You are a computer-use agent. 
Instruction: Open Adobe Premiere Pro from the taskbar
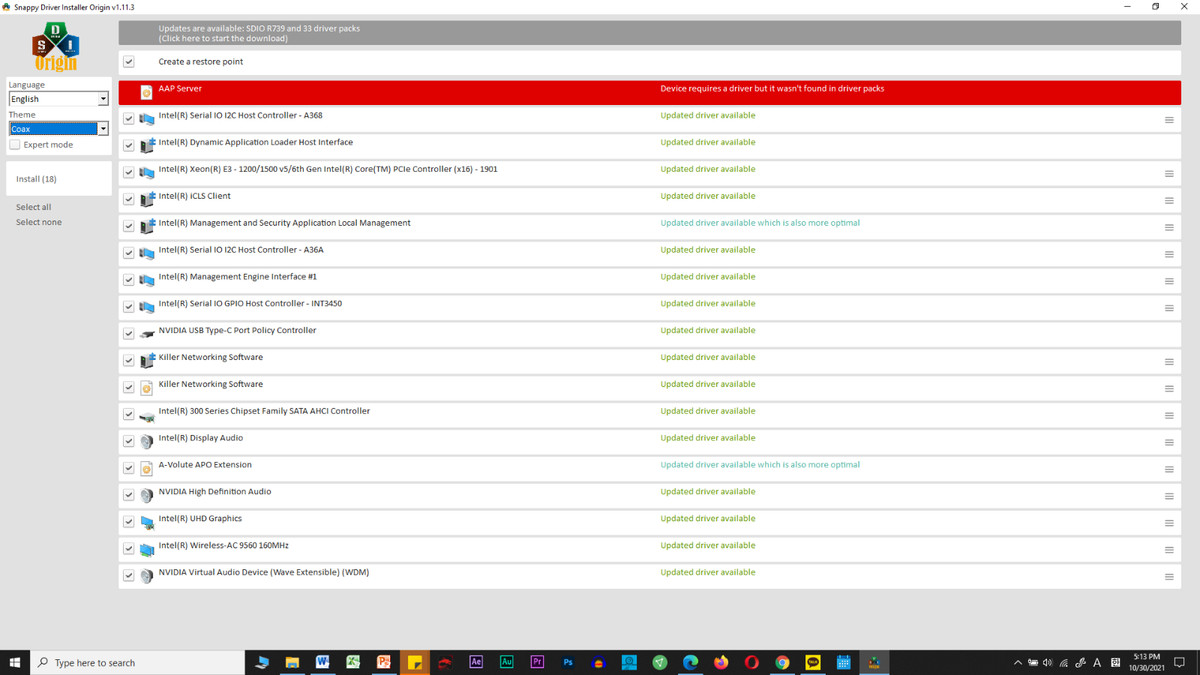537,662
